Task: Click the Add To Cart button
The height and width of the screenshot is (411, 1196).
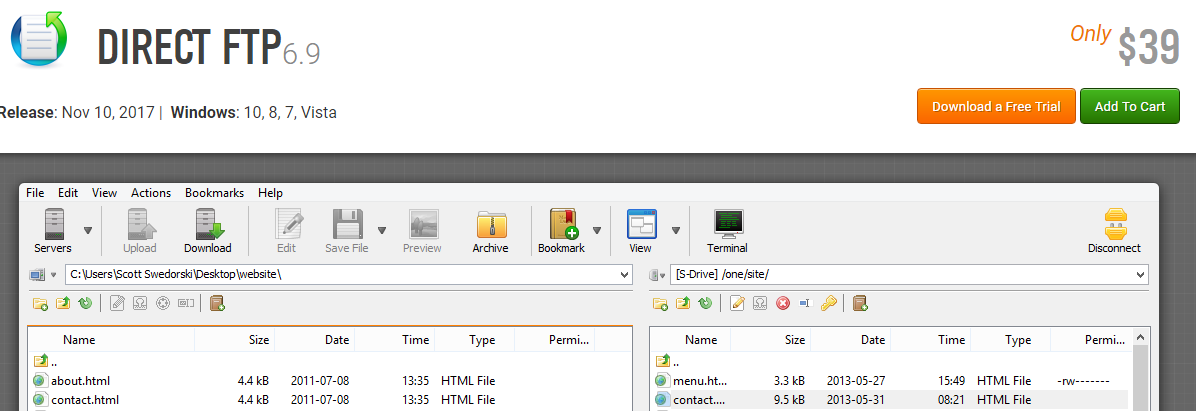Action: [x=1130, y=106]
